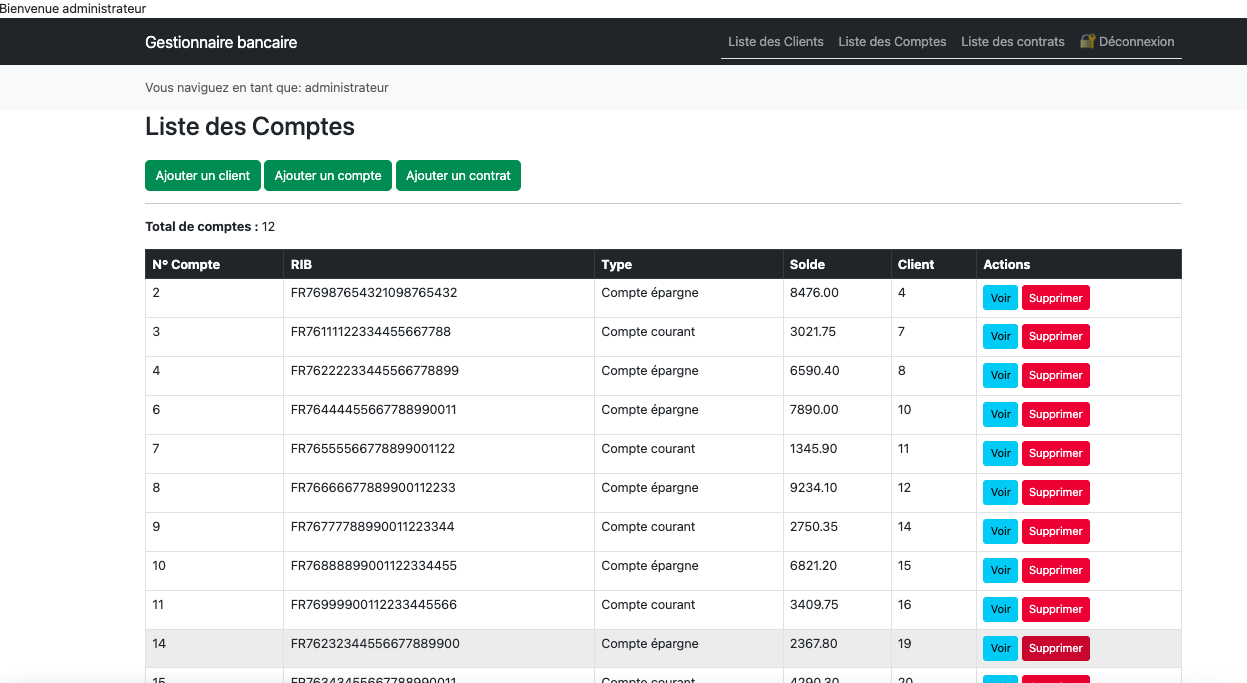Click Supprimer for account number 11
The width and height of the screenshot is (1247, 683).
point(1055,610)
